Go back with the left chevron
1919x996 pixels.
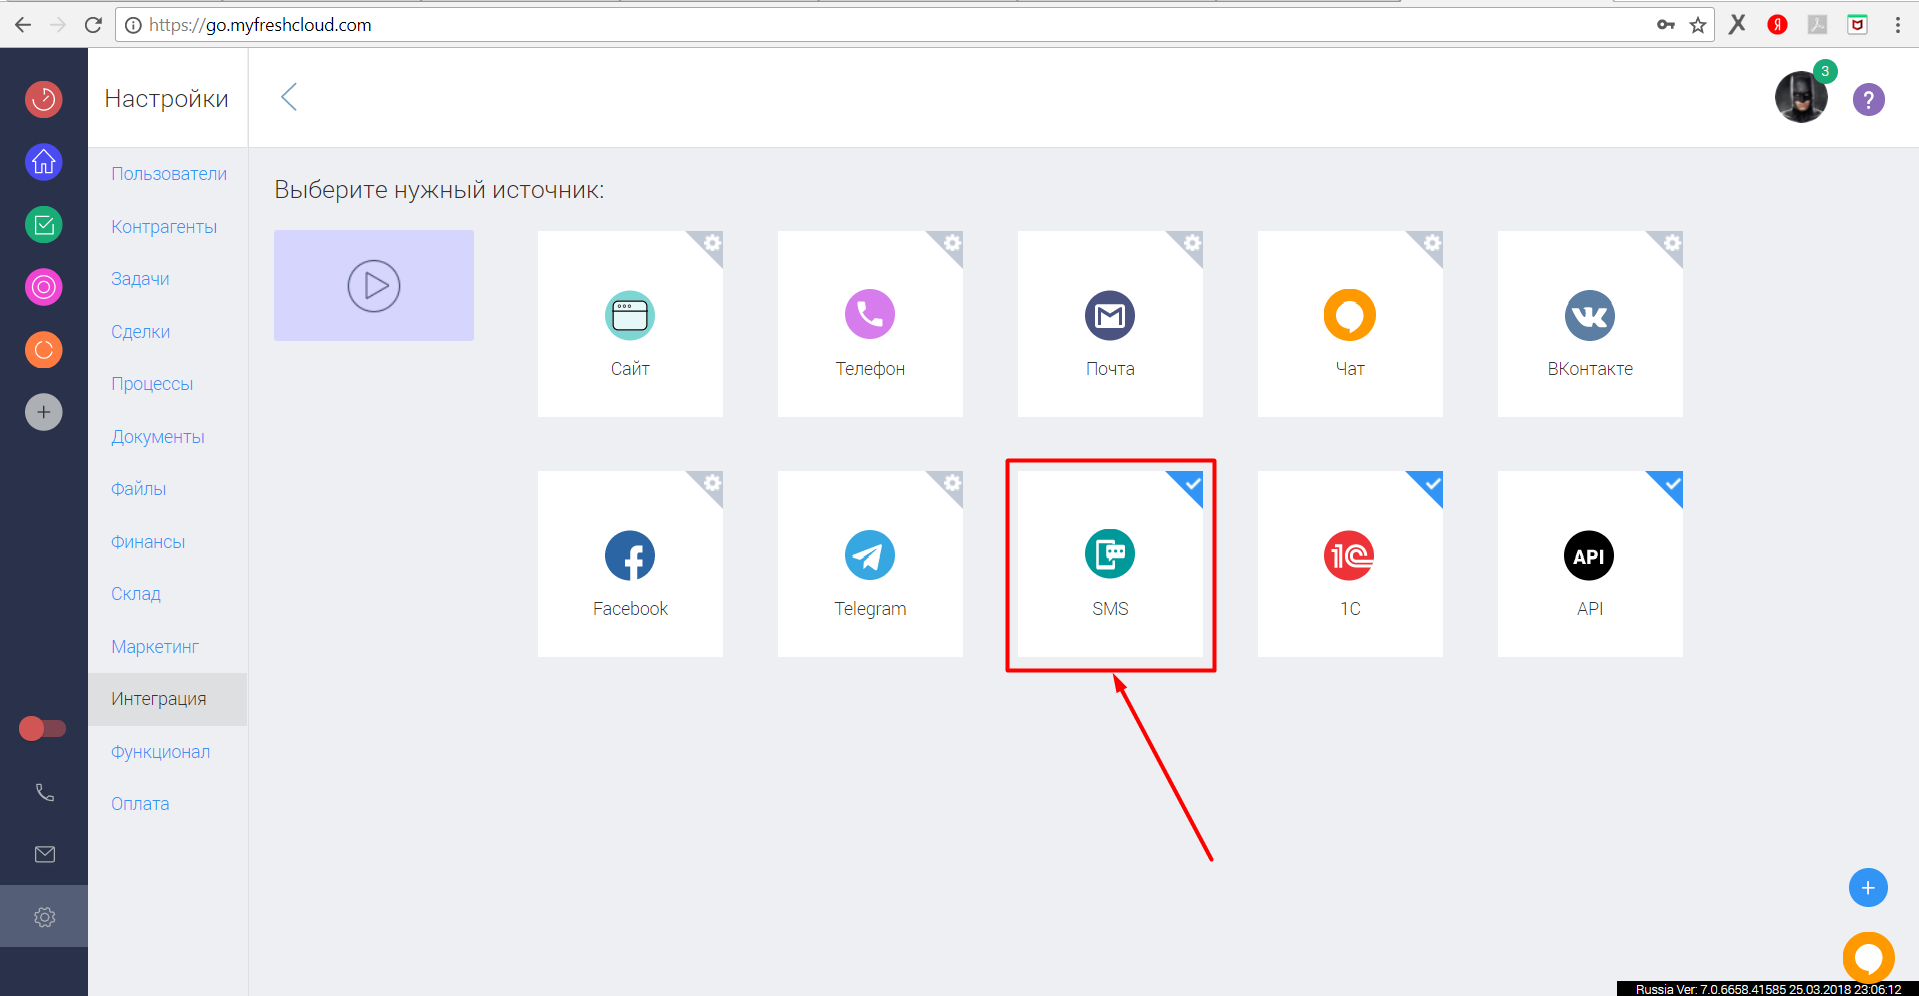tap(289, 97)
